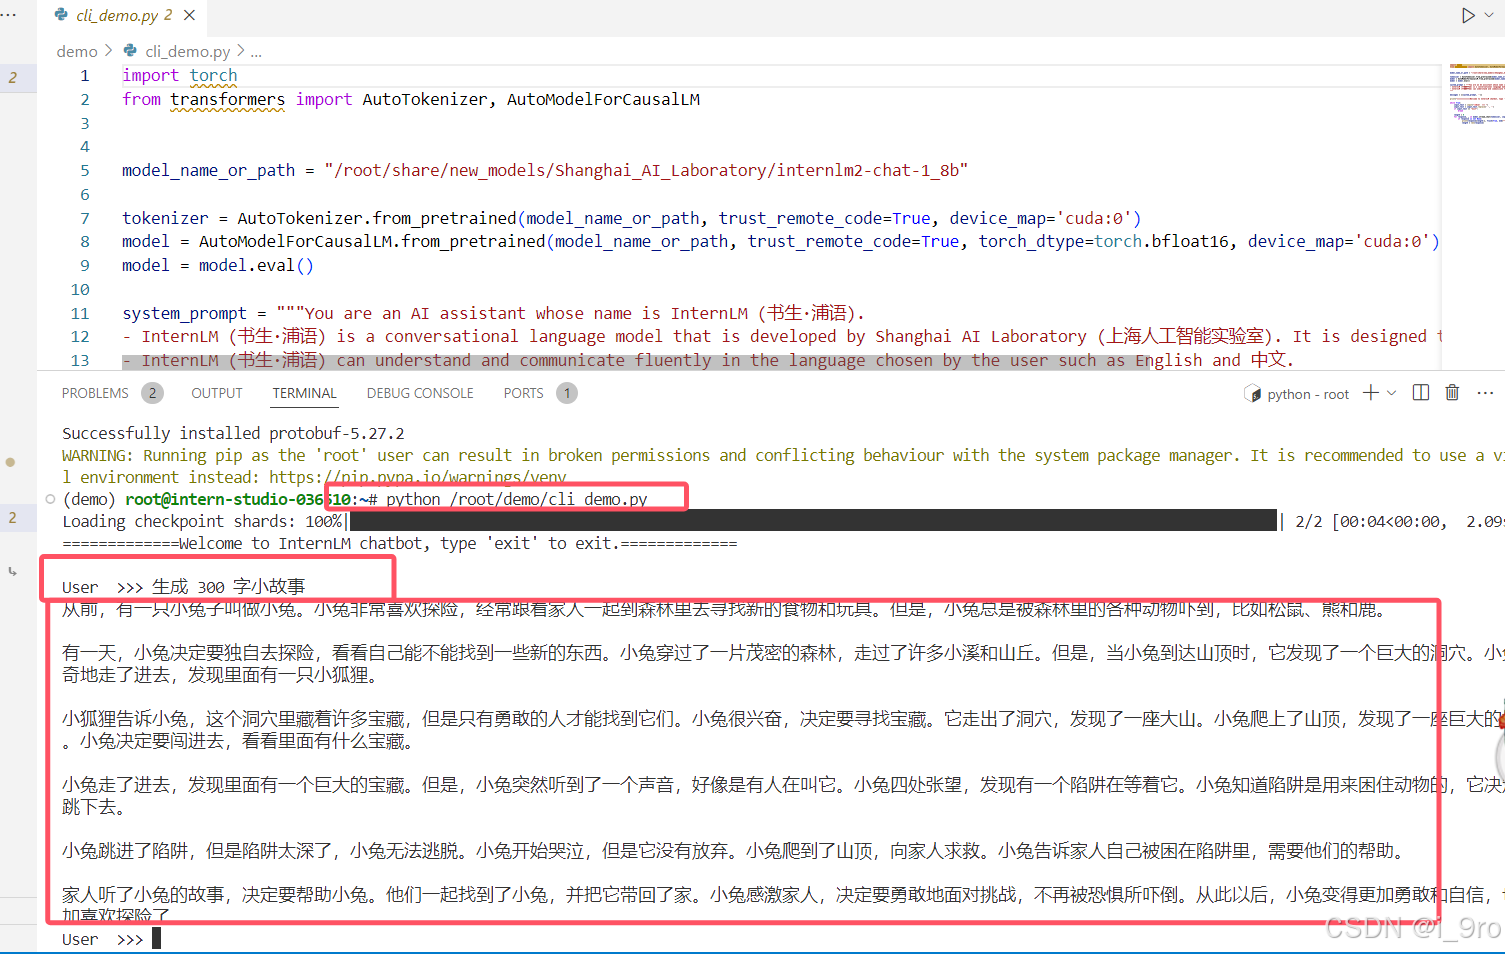
Task: Open the new terminal profile dropdown
Action: (x=1392, y=393)
